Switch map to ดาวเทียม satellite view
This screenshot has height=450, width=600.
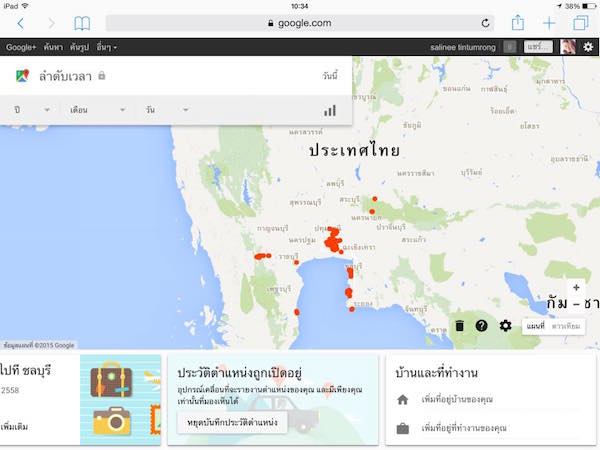click(567, 326)
